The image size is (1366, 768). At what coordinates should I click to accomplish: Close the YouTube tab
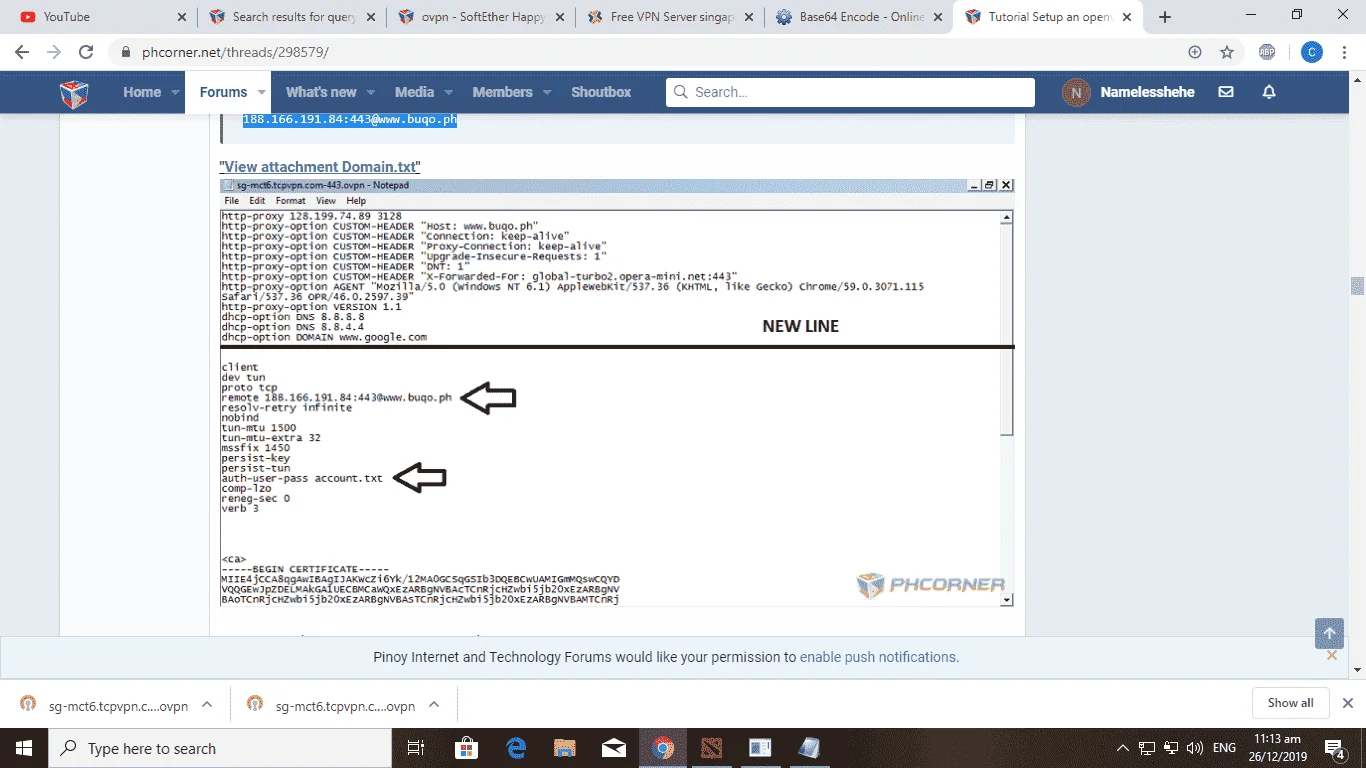[x=181, y=17]
